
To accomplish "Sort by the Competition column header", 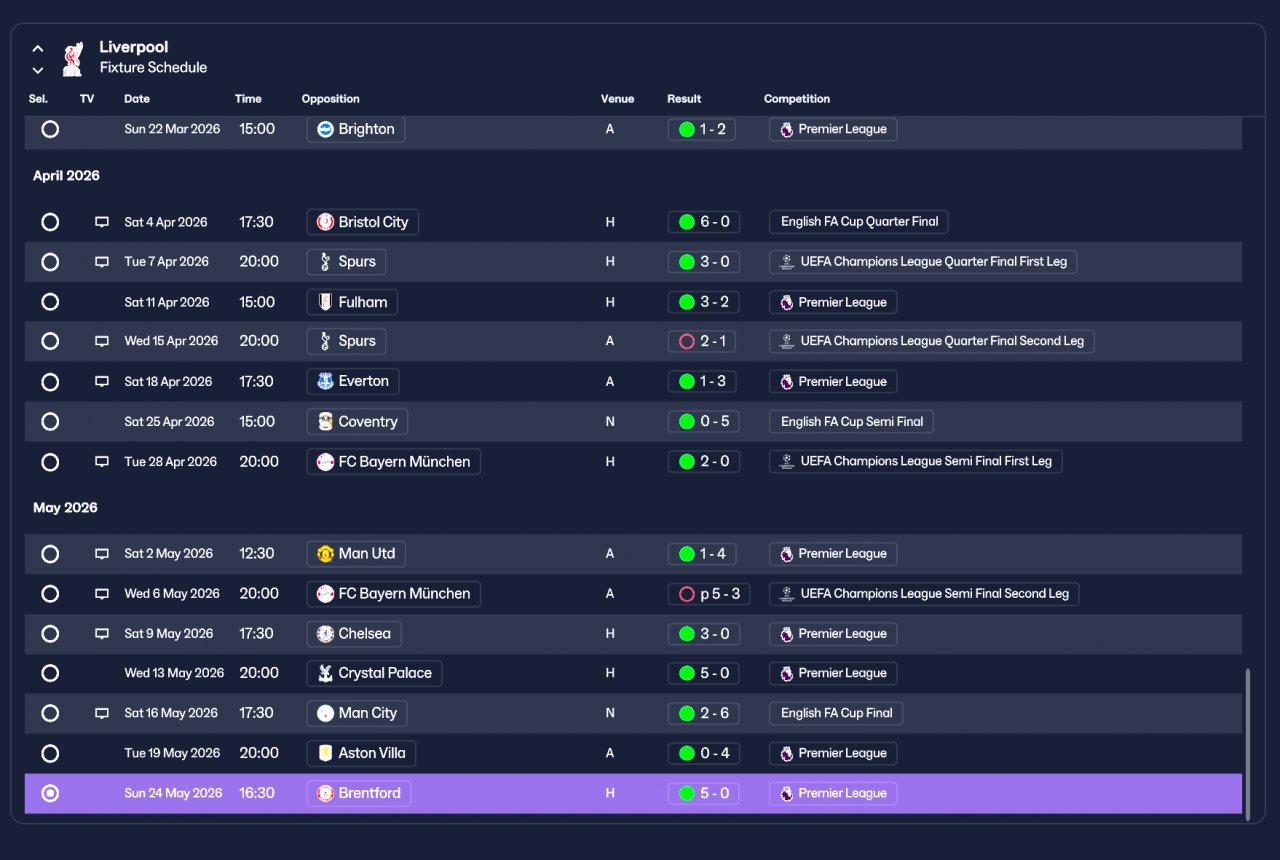I will tap(797, 99).
